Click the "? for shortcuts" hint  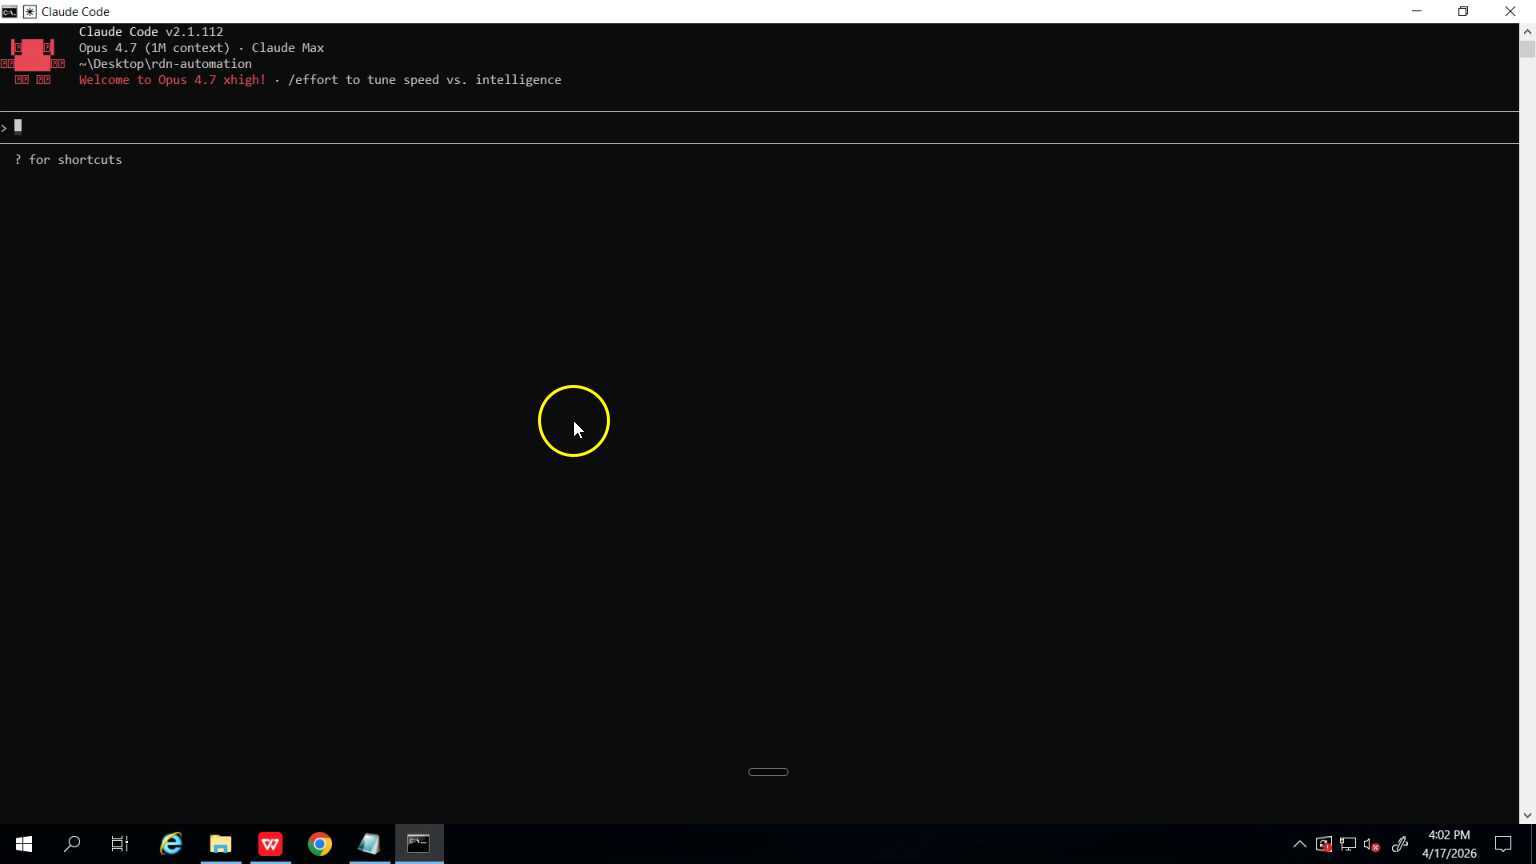(68, 160)
